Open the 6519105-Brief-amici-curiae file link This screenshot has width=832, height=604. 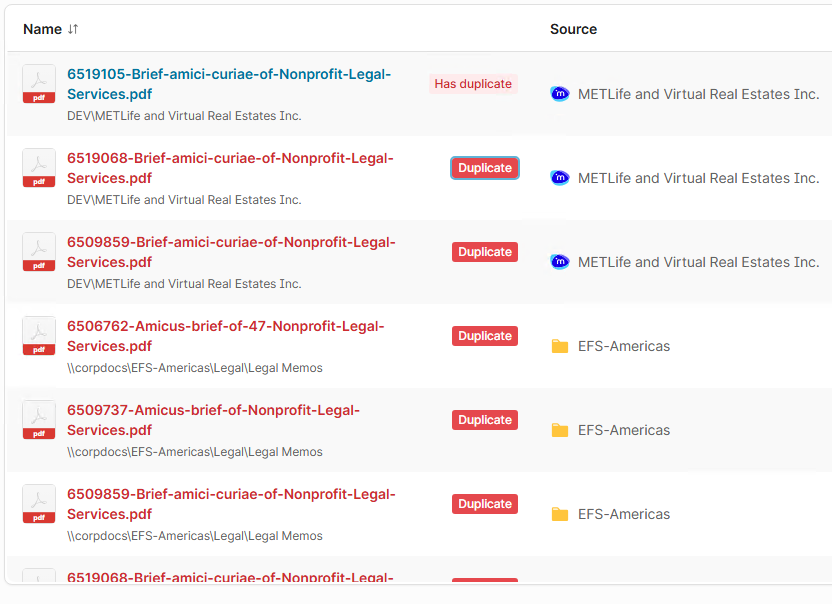coord(228,84)
